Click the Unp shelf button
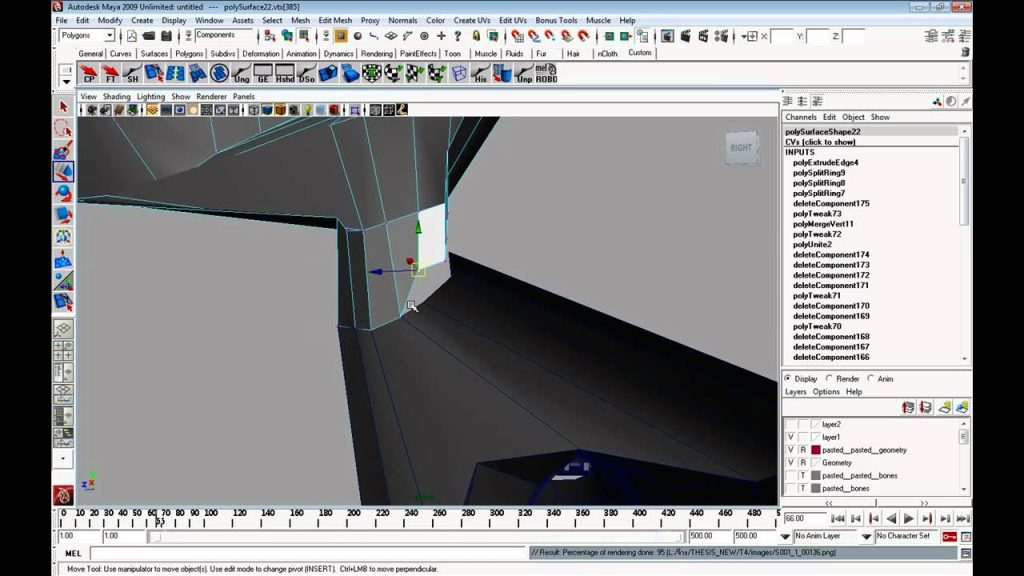The width and height of the screenshot is (1024, 576). coord(524,73)
